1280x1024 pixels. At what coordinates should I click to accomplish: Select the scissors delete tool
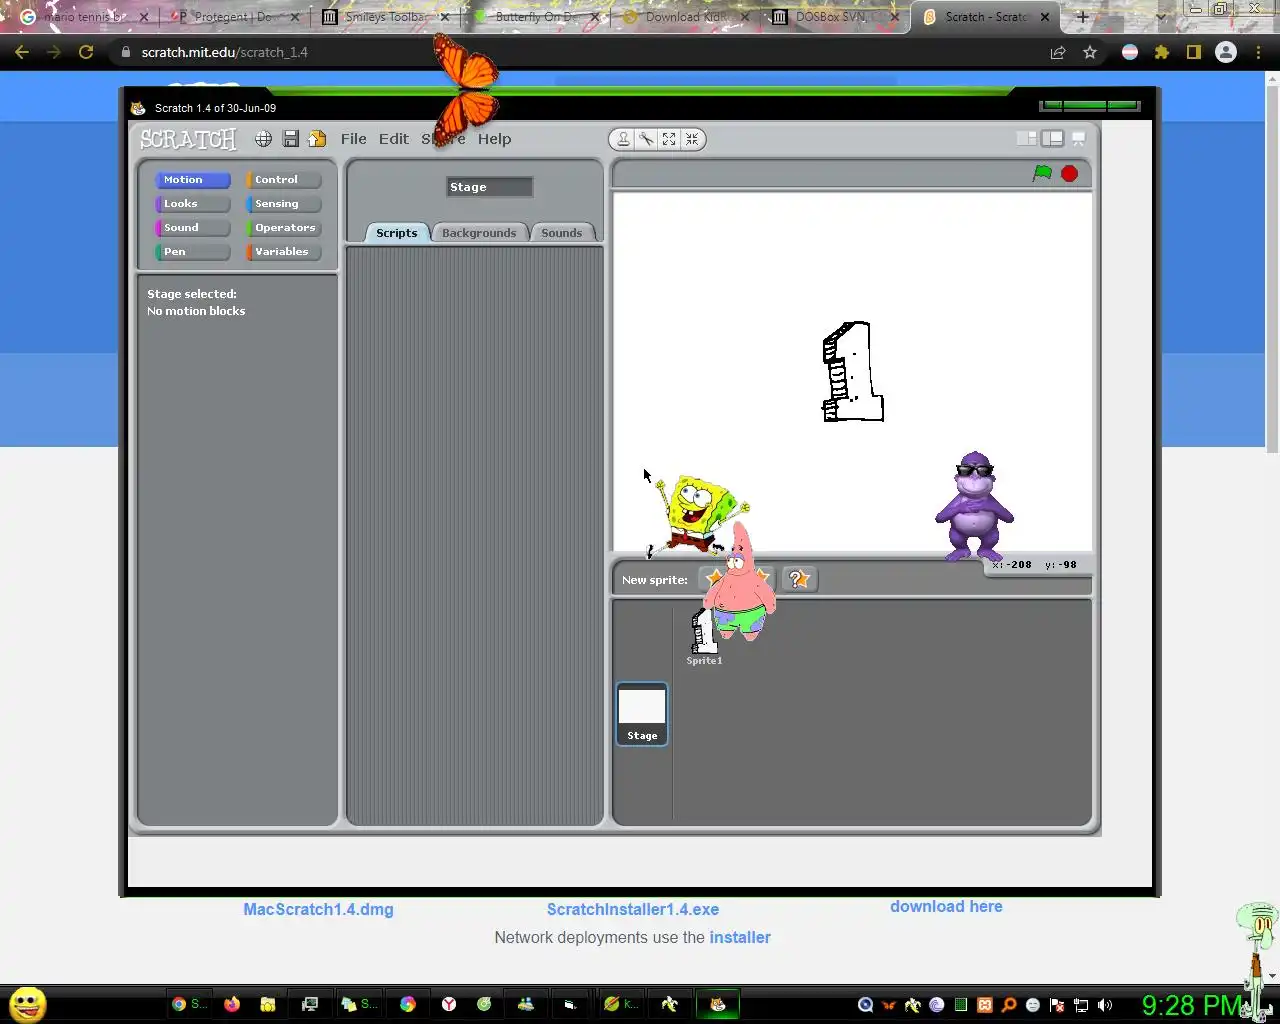(x=646, y=139)
